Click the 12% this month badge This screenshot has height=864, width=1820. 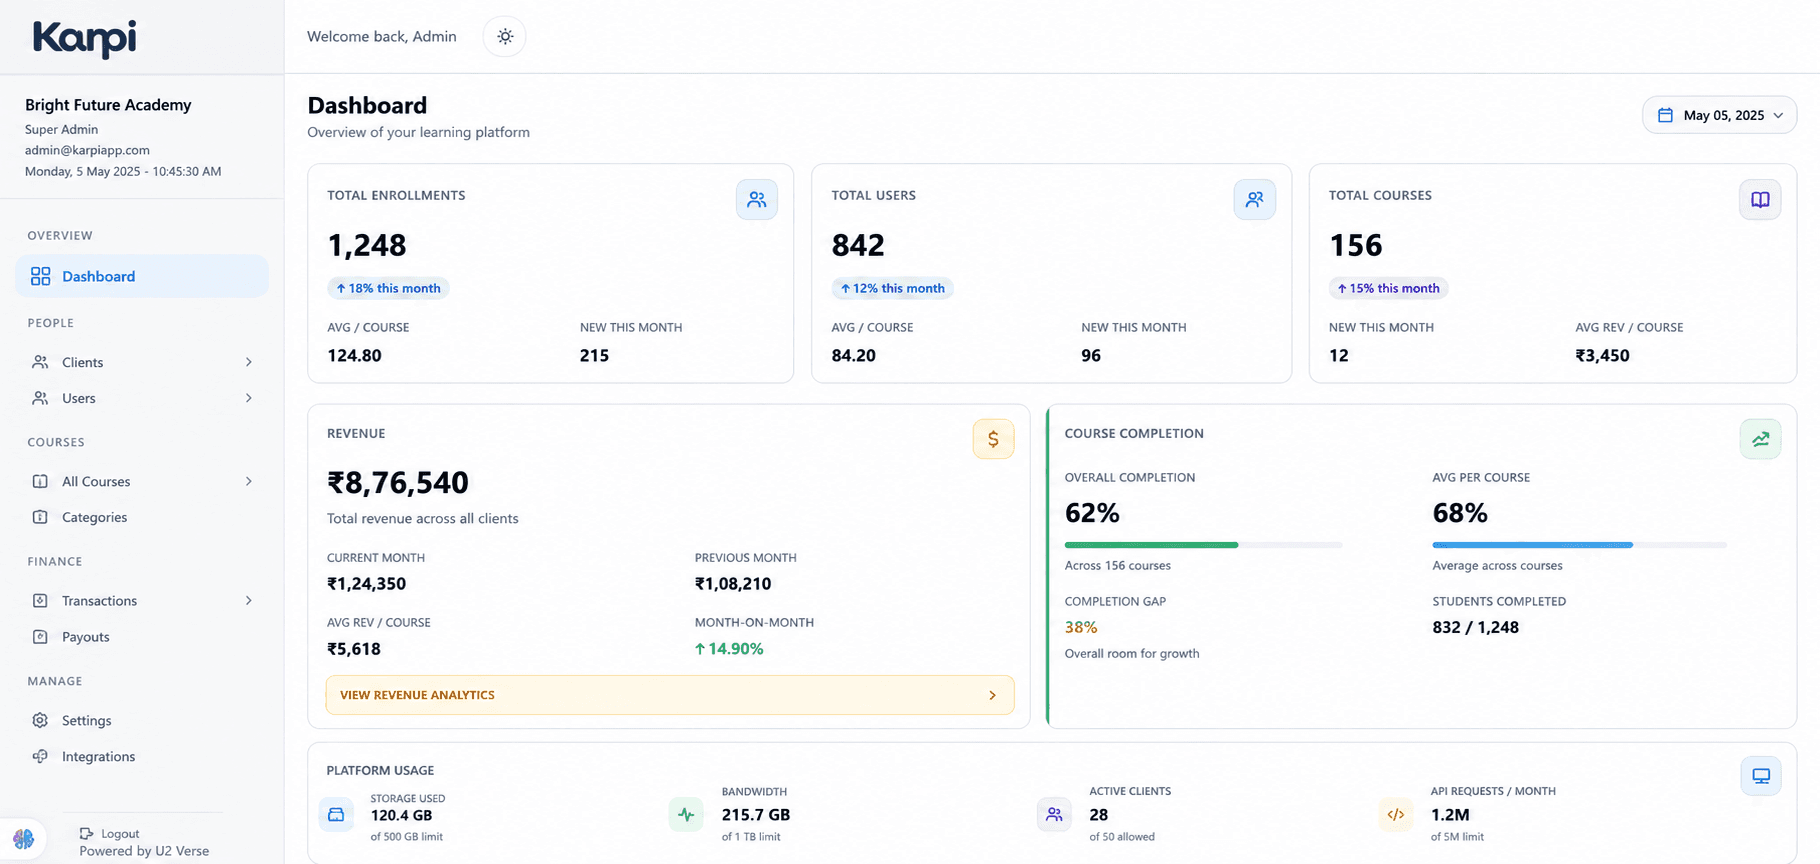(x=892, y=288)
